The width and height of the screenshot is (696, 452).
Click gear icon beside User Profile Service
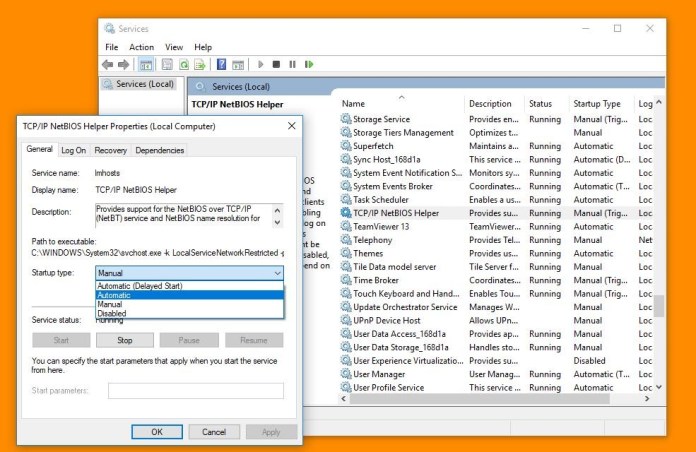[346, 387]
